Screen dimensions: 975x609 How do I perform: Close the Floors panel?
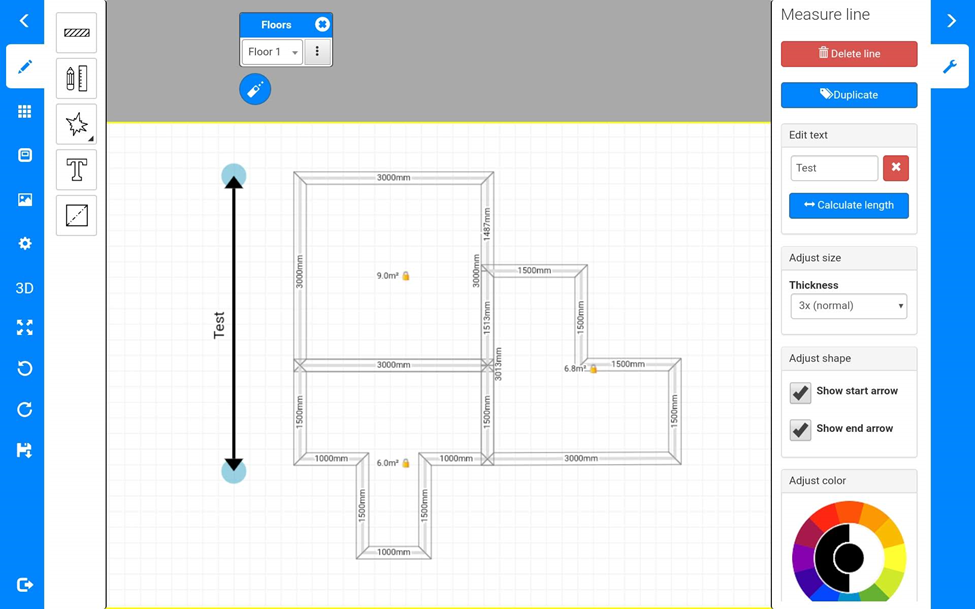click(x=322, y=24)
